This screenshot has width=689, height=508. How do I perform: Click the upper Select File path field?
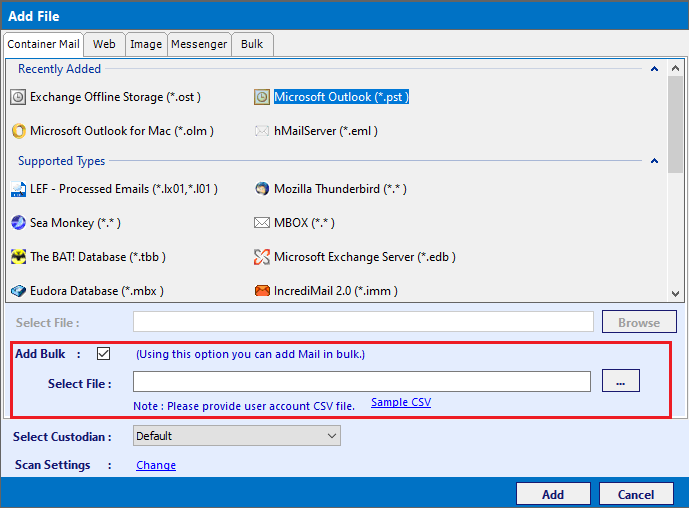[x=363, y=322]
